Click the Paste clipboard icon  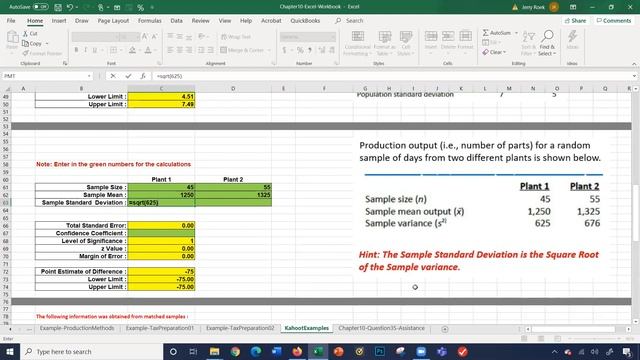[12, 38]
